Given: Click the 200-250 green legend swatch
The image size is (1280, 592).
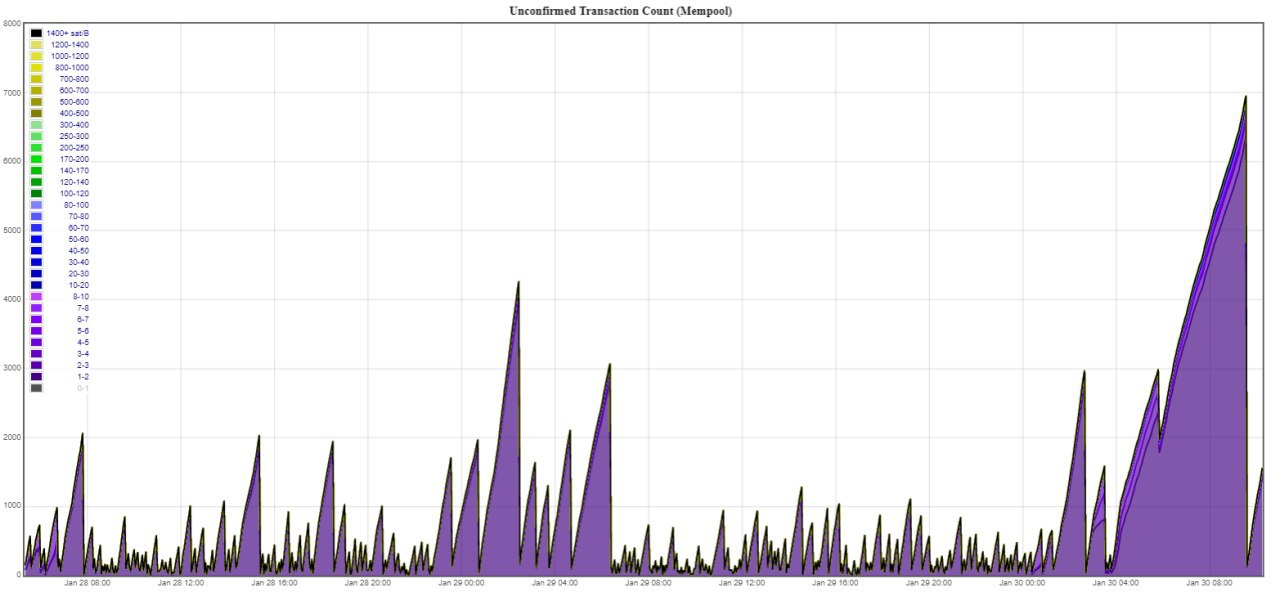Looking at the screenshot, I should pyautogui.click(x=36, y=148).
